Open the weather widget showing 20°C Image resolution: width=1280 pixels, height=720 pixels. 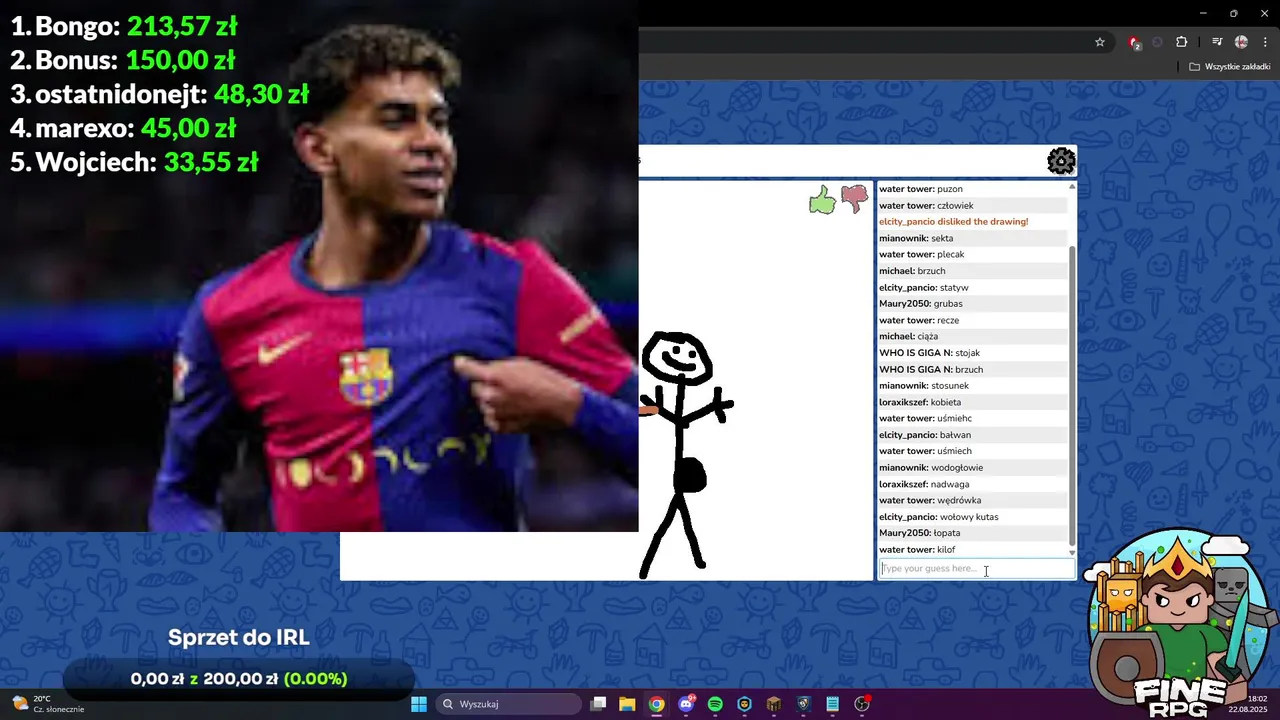(x=48, y=704)
